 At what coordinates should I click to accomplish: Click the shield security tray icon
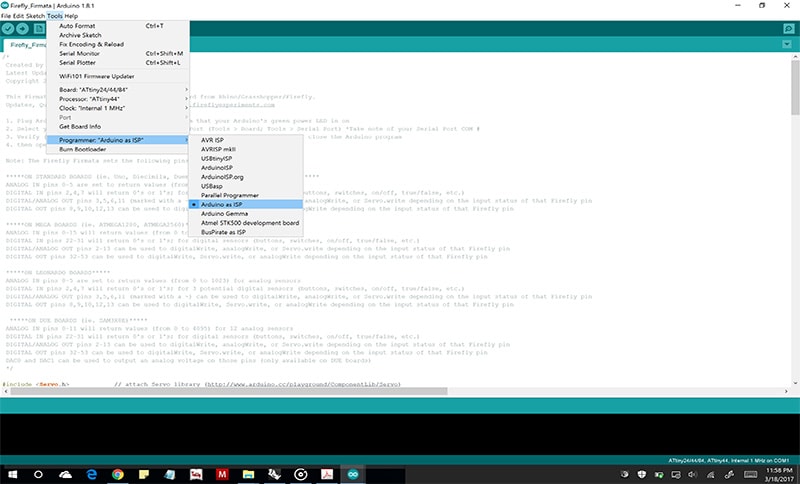pyautogui.click(x=642, y=475)
